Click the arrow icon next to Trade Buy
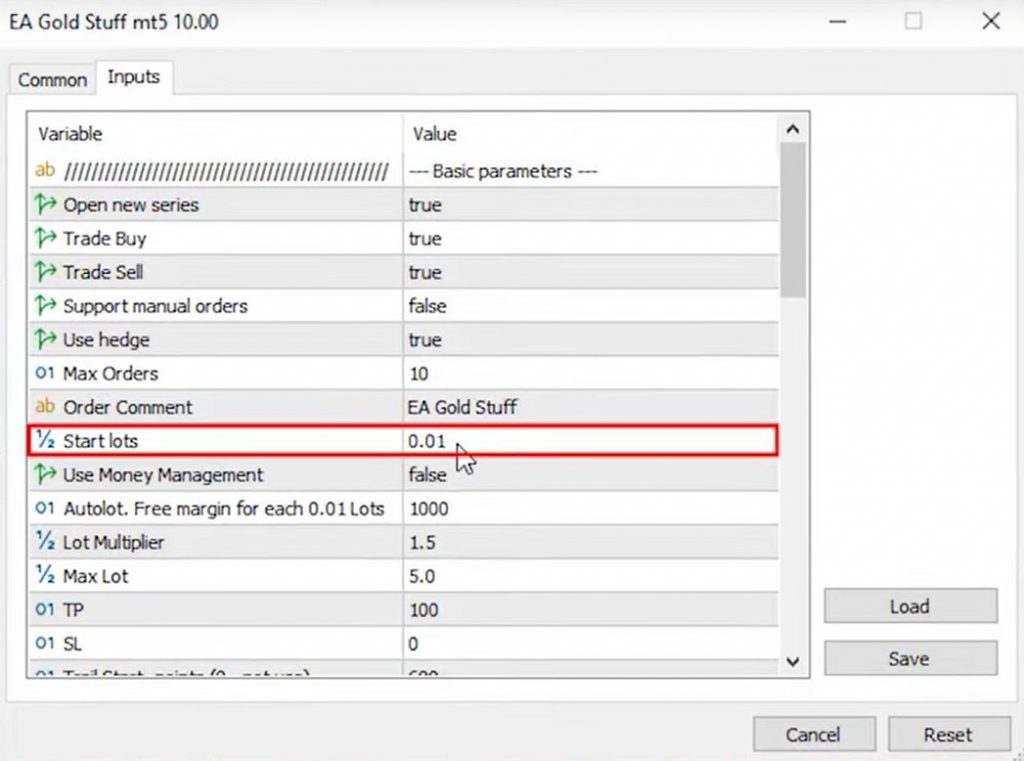Screen dimensions: 1024x761 coord(45,239)
